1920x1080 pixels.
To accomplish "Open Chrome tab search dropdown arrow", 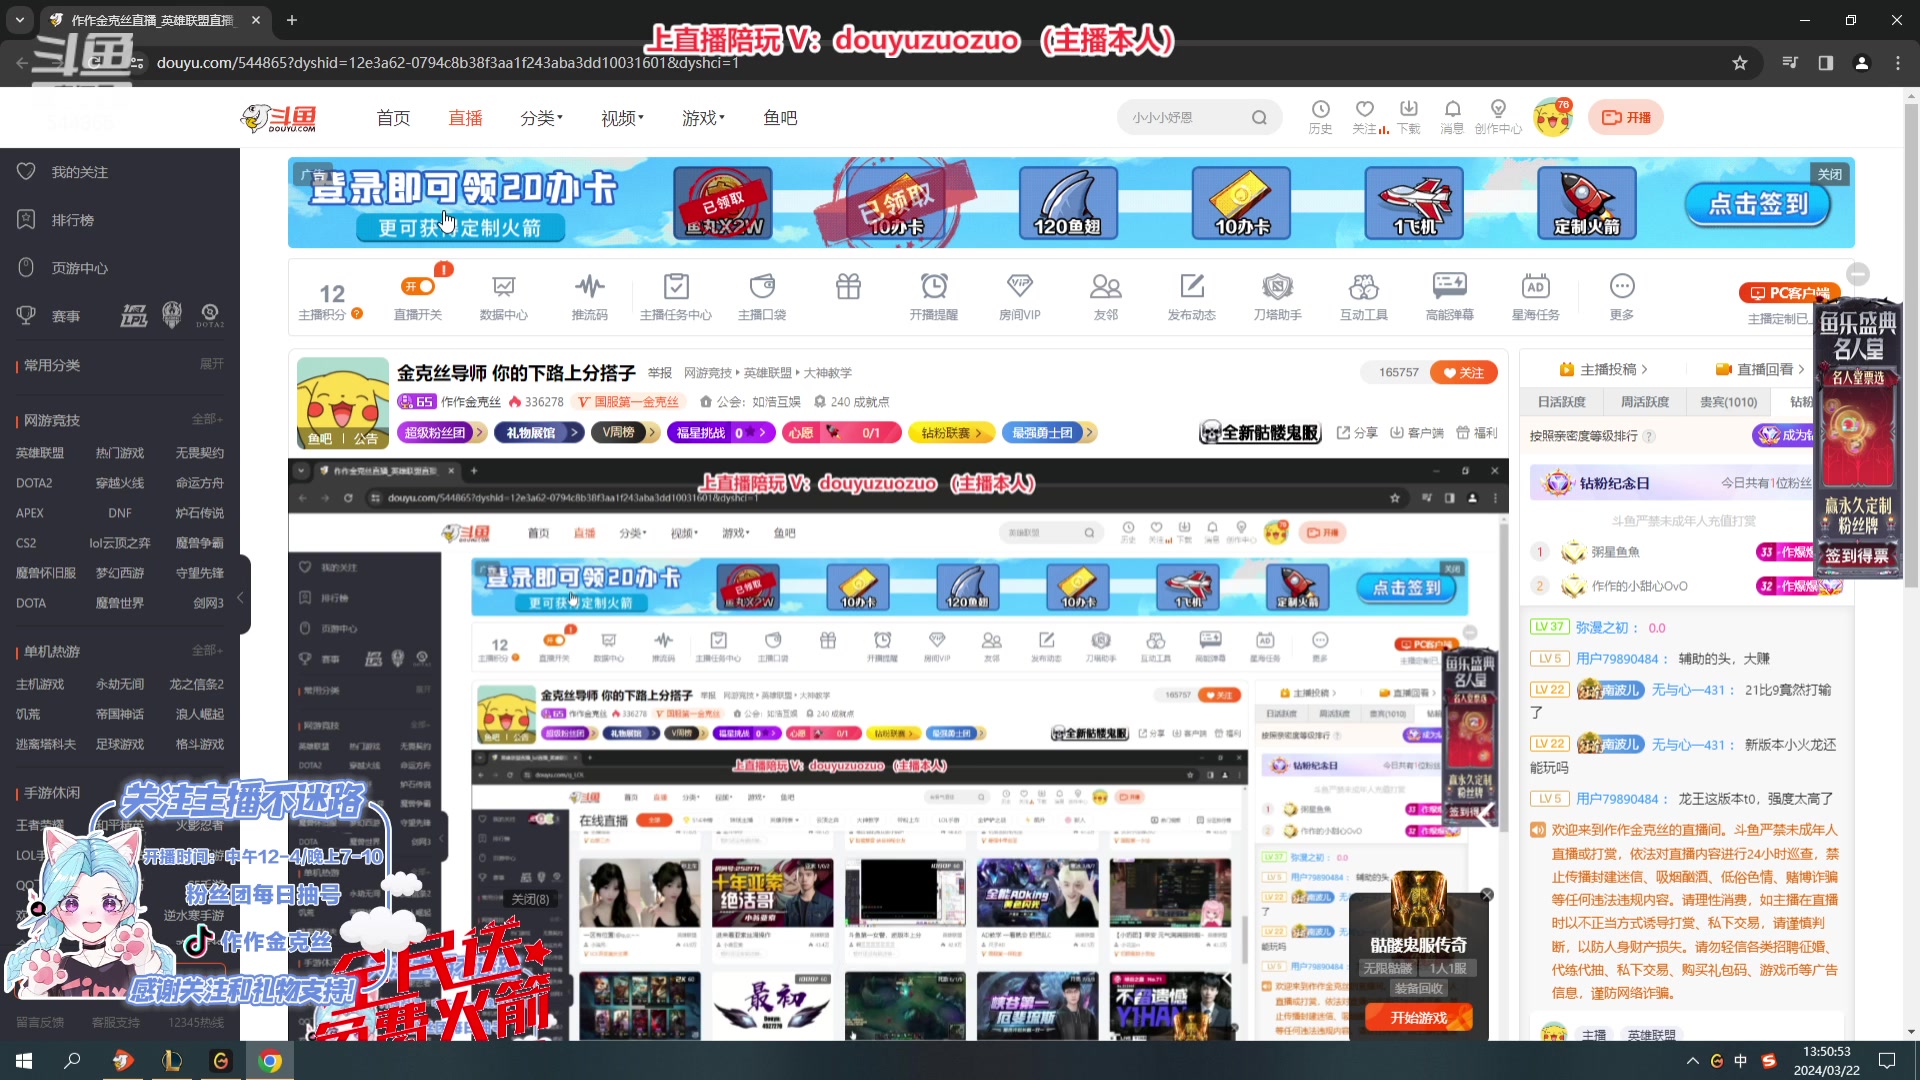I will pos(20,20).
